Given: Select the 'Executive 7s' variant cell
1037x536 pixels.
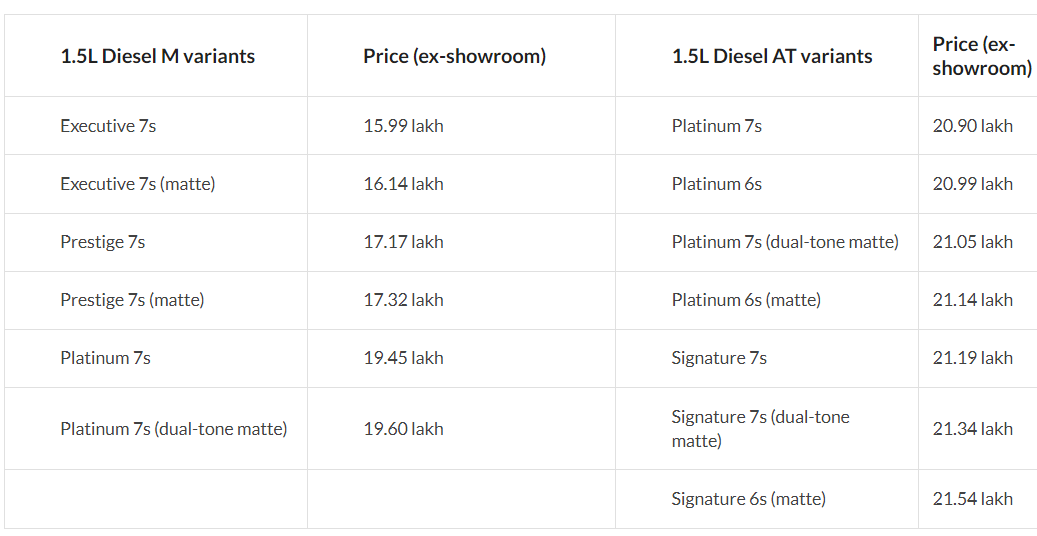Looking at the screenshot, I should point(108,126).
